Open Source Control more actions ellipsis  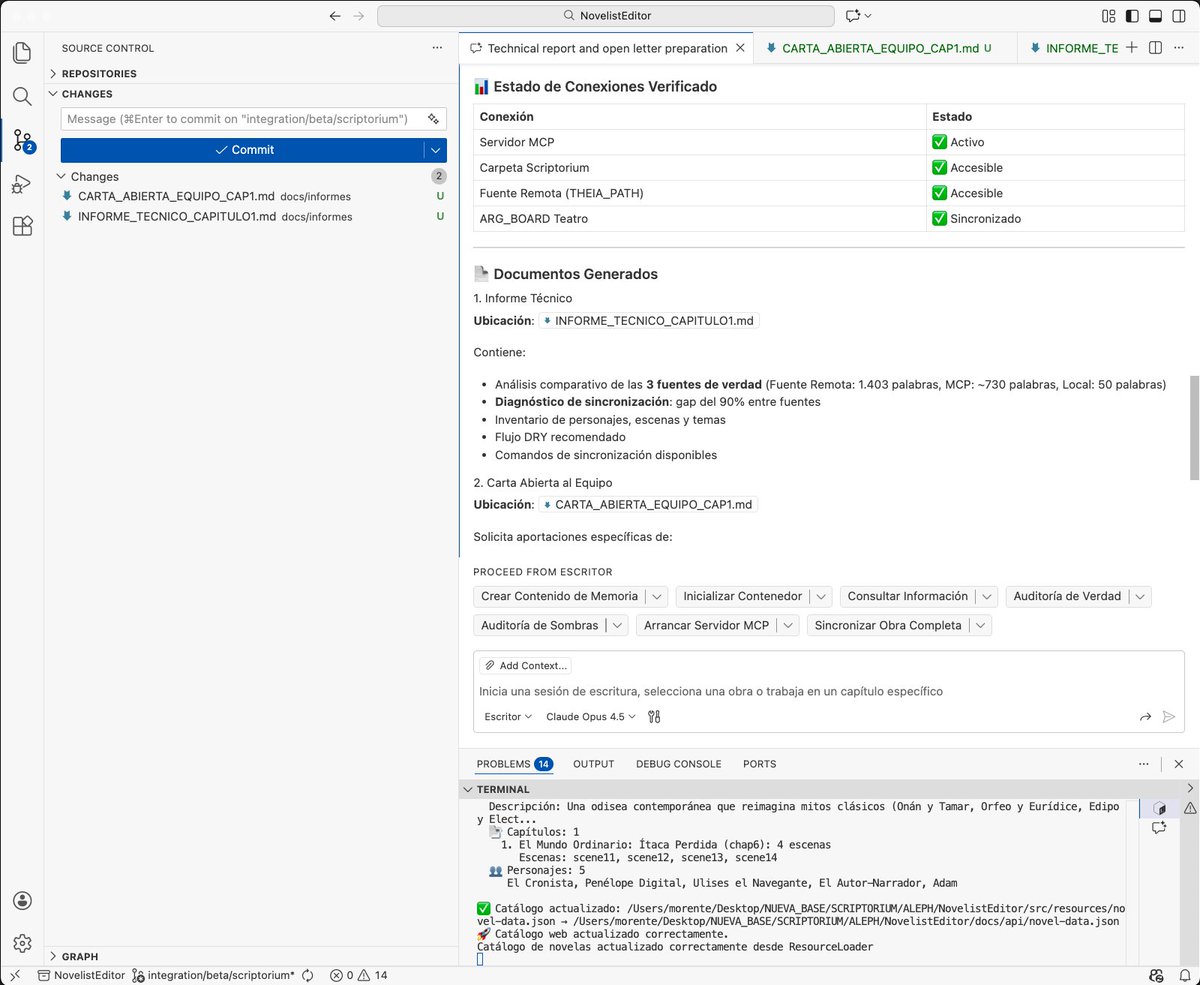pos(437,48)
